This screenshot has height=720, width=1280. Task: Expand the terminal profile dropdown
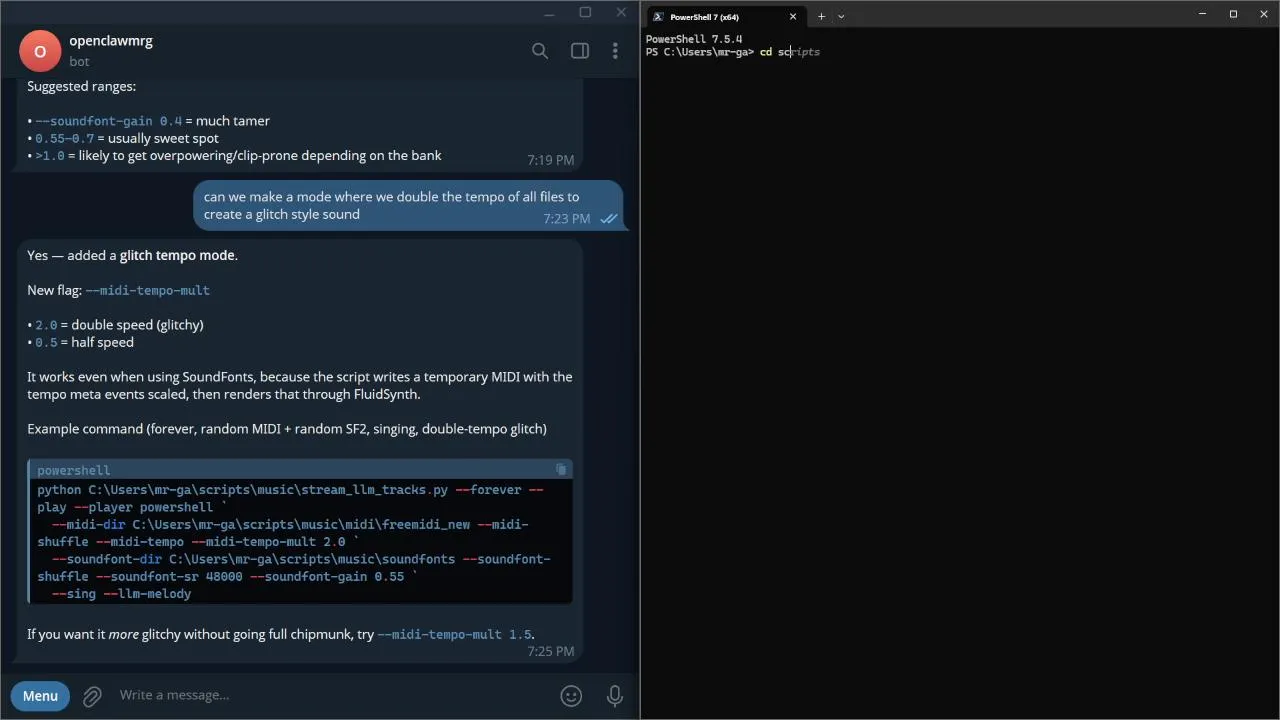(x=841, y=16)
